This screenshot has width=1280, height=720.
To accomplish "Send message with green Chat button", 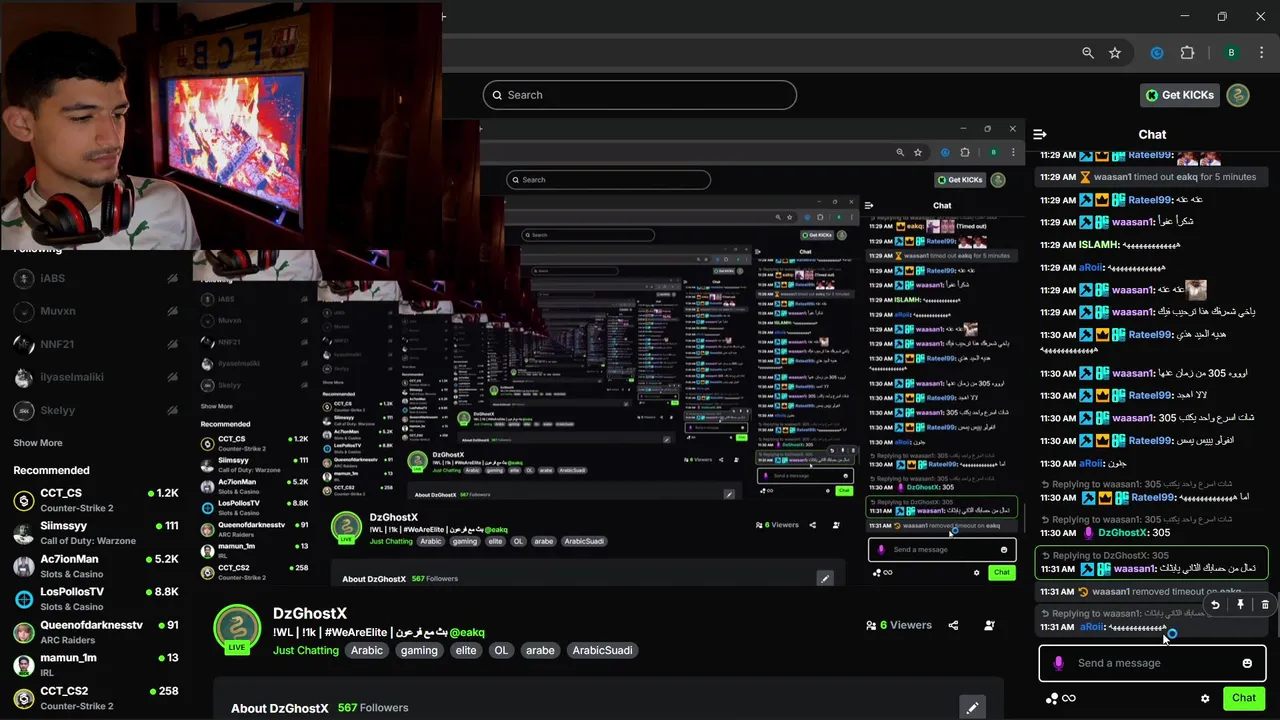I will tap(1244, 698).
